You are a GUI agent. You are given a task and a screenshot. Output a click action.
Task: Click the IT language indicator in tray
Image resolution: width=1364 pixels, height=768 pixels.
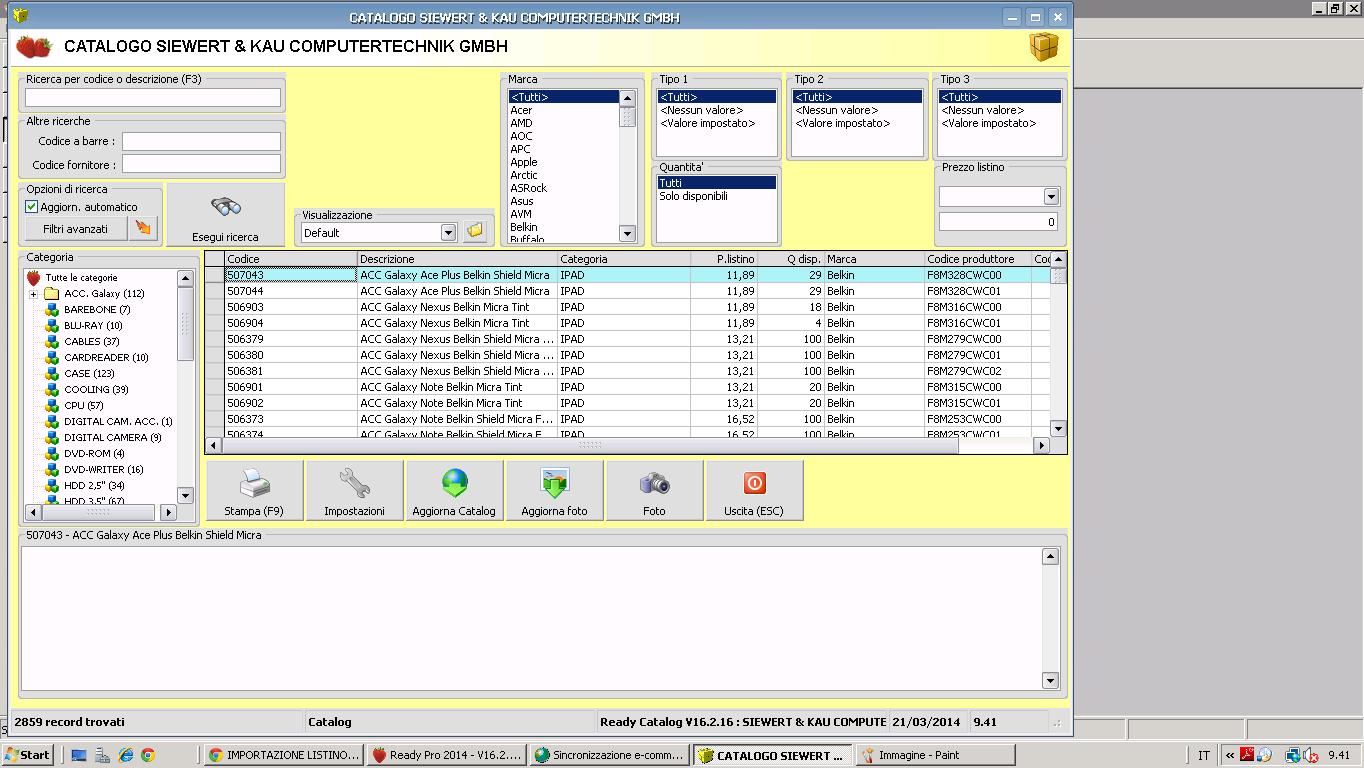point(1204,756)
